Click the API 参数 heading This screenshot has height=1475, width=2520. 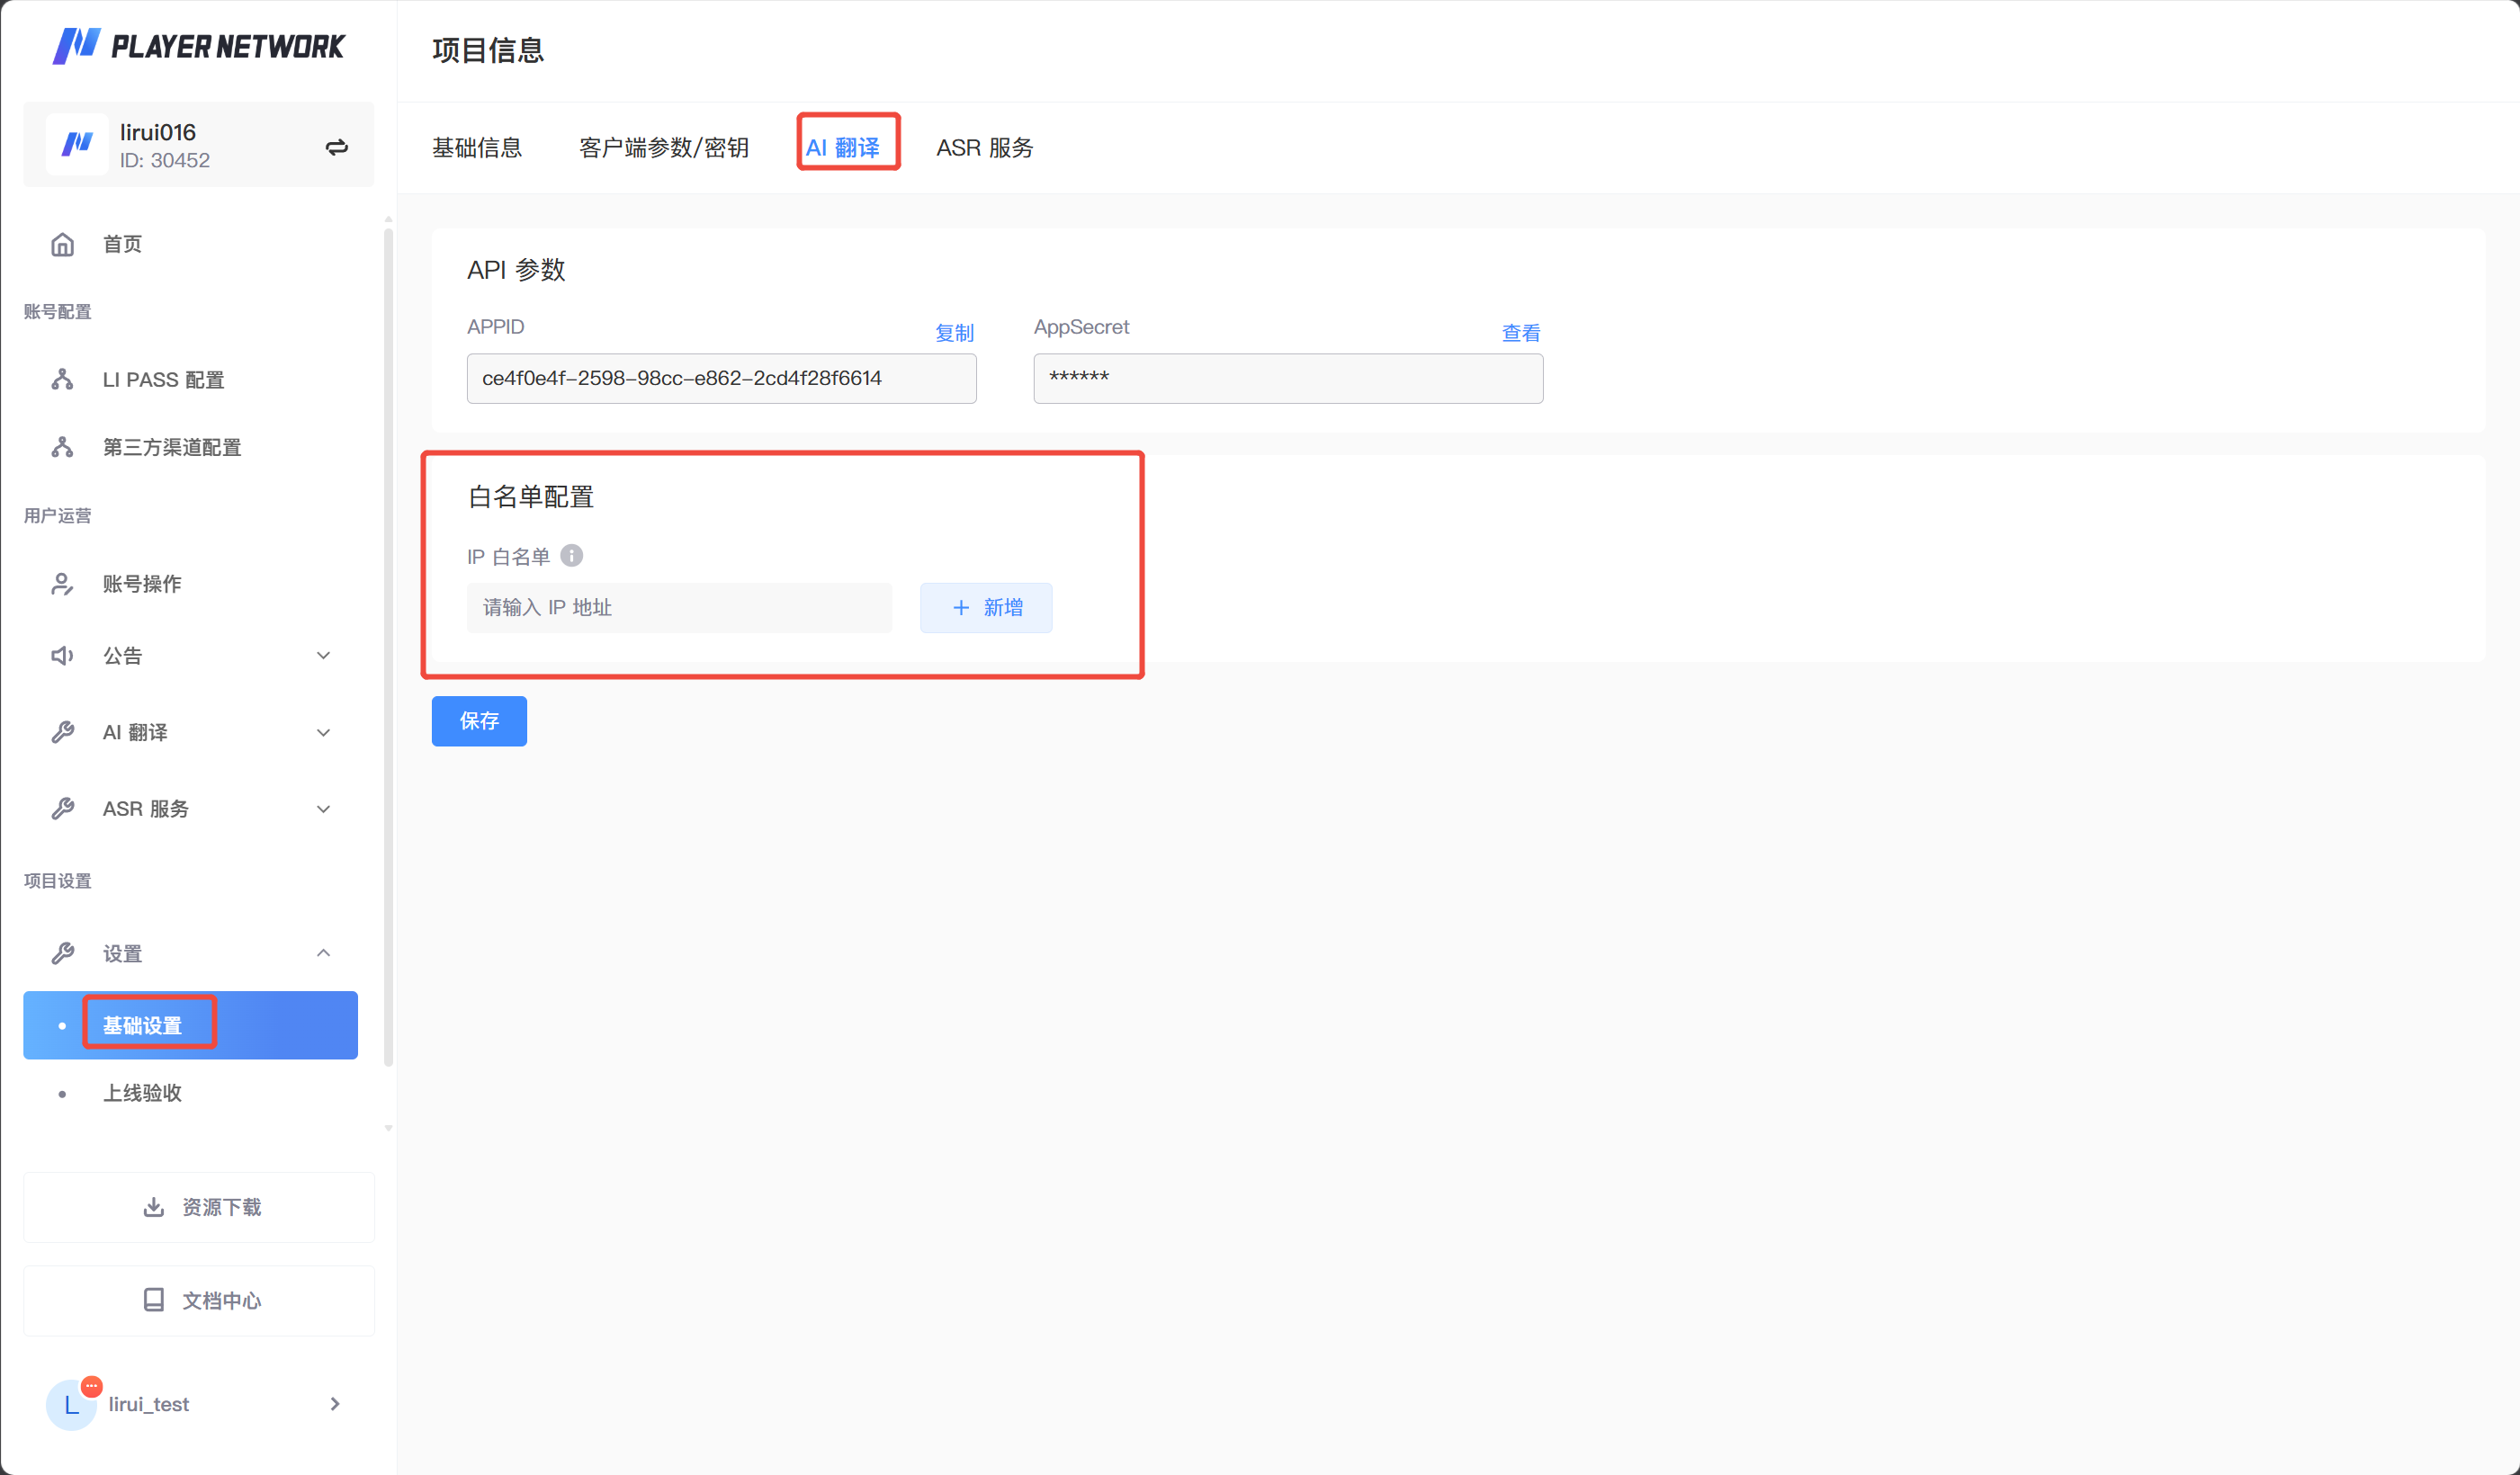(x=516, y=270)
